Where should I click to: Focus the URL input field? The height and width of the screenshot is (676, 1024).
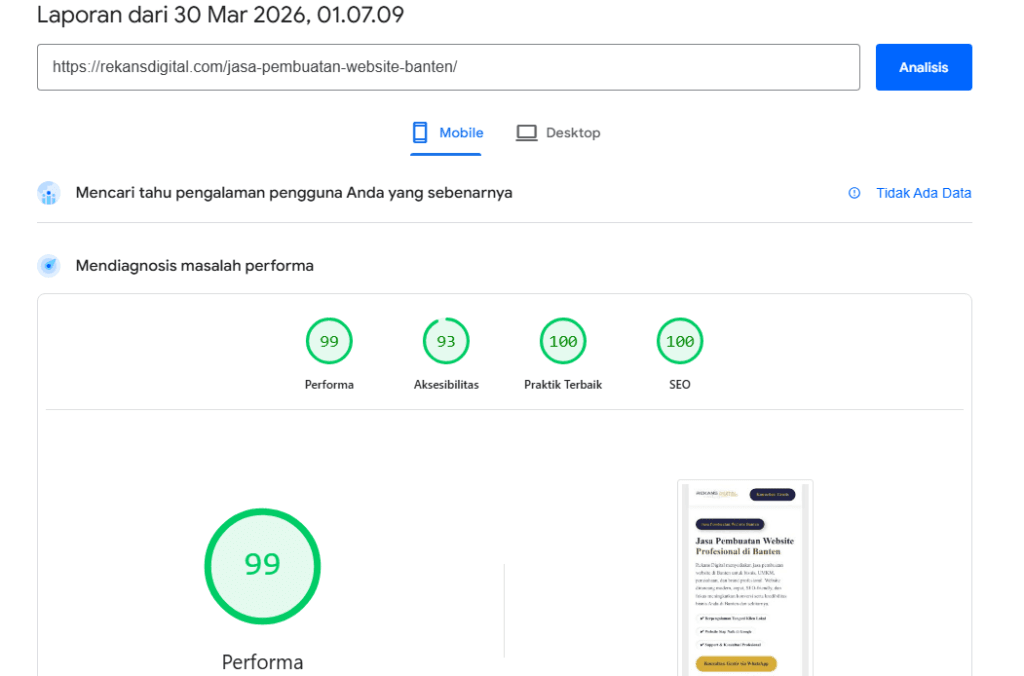click(x=448, y=67)
